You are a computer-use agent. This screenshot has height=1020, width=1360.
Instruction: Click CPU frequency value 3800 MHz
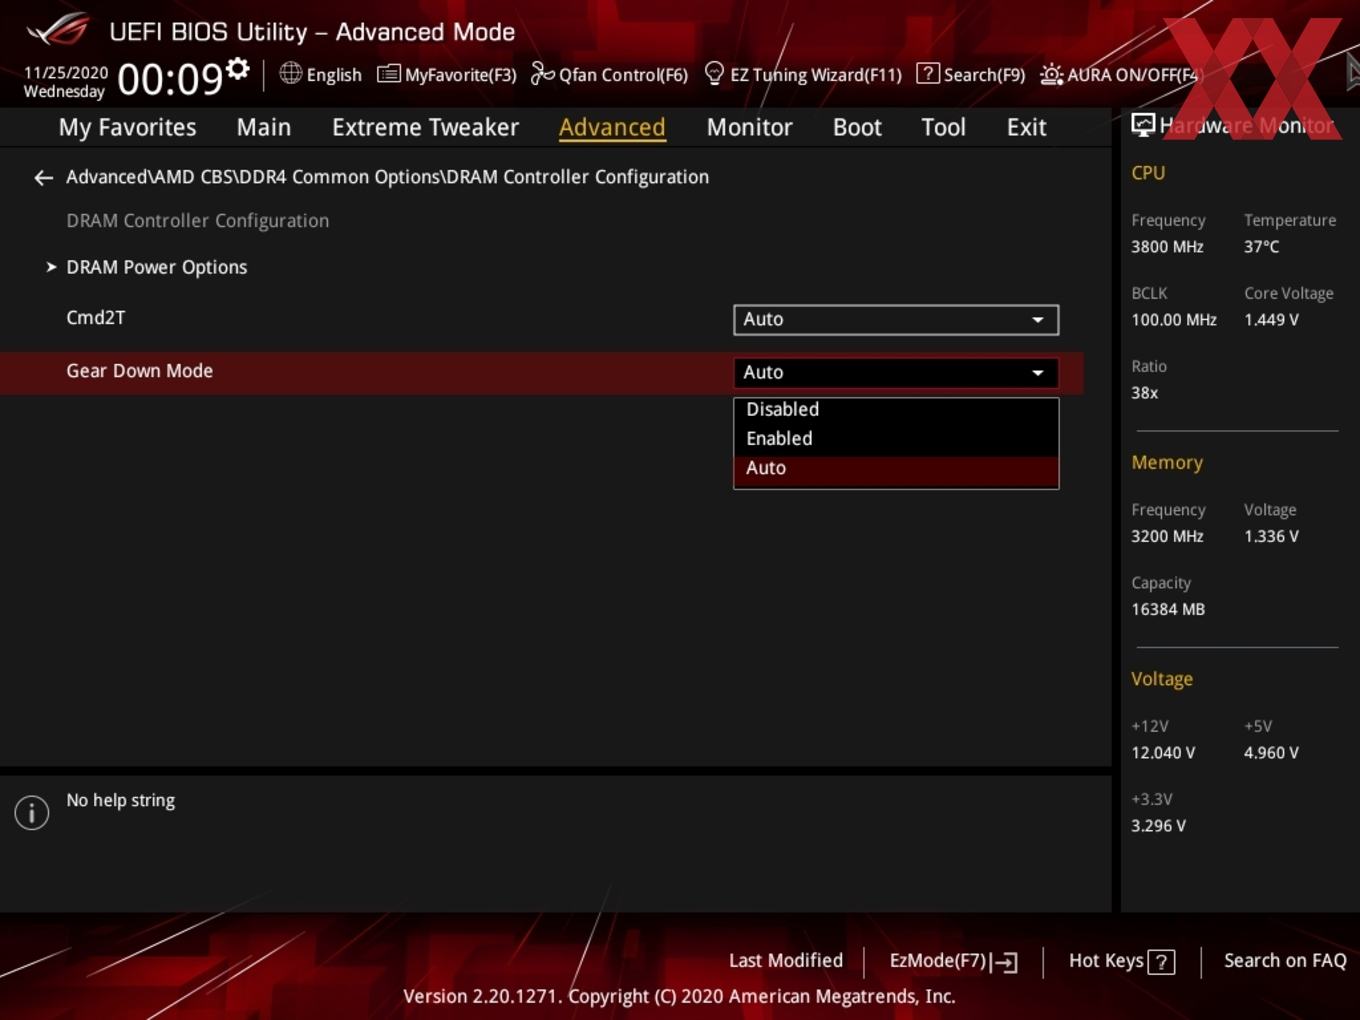click(x=1167, y=246)
